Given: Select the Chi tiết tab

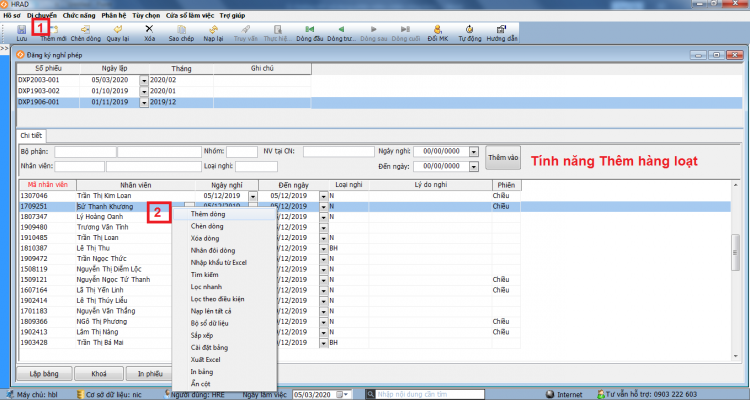Looking at the screenshot, I should click(x=31, y=135).
